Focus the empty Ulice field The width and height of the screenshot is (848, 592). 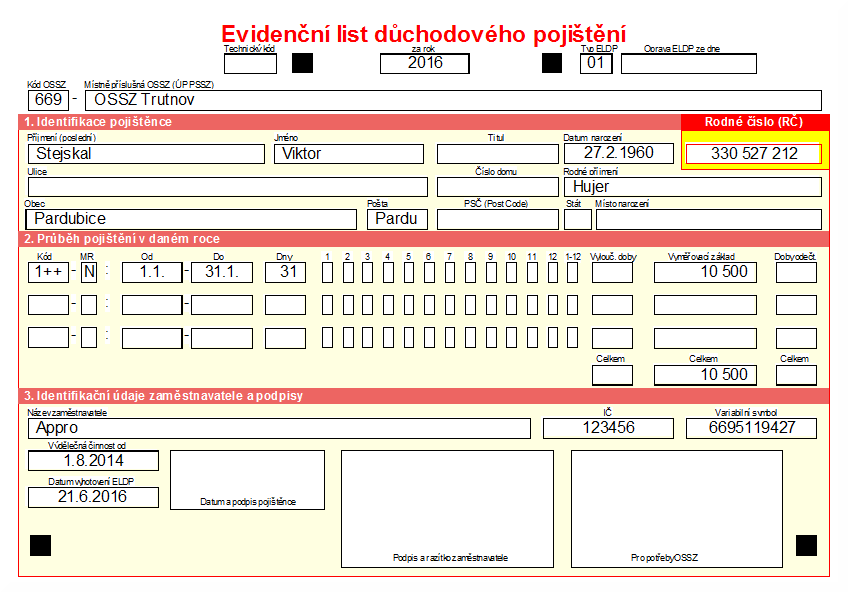[228, 187]
